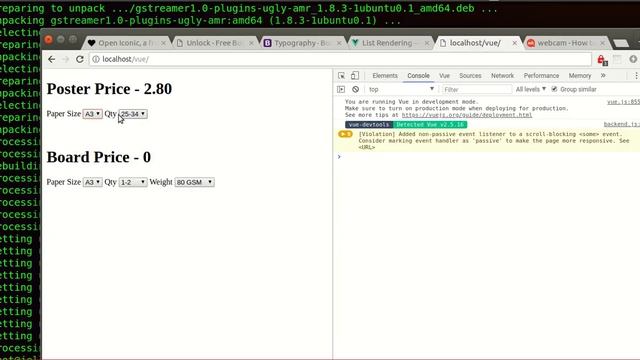
Task: Toggle the device toolbar icon in DevTools
Action: [355, 76]
